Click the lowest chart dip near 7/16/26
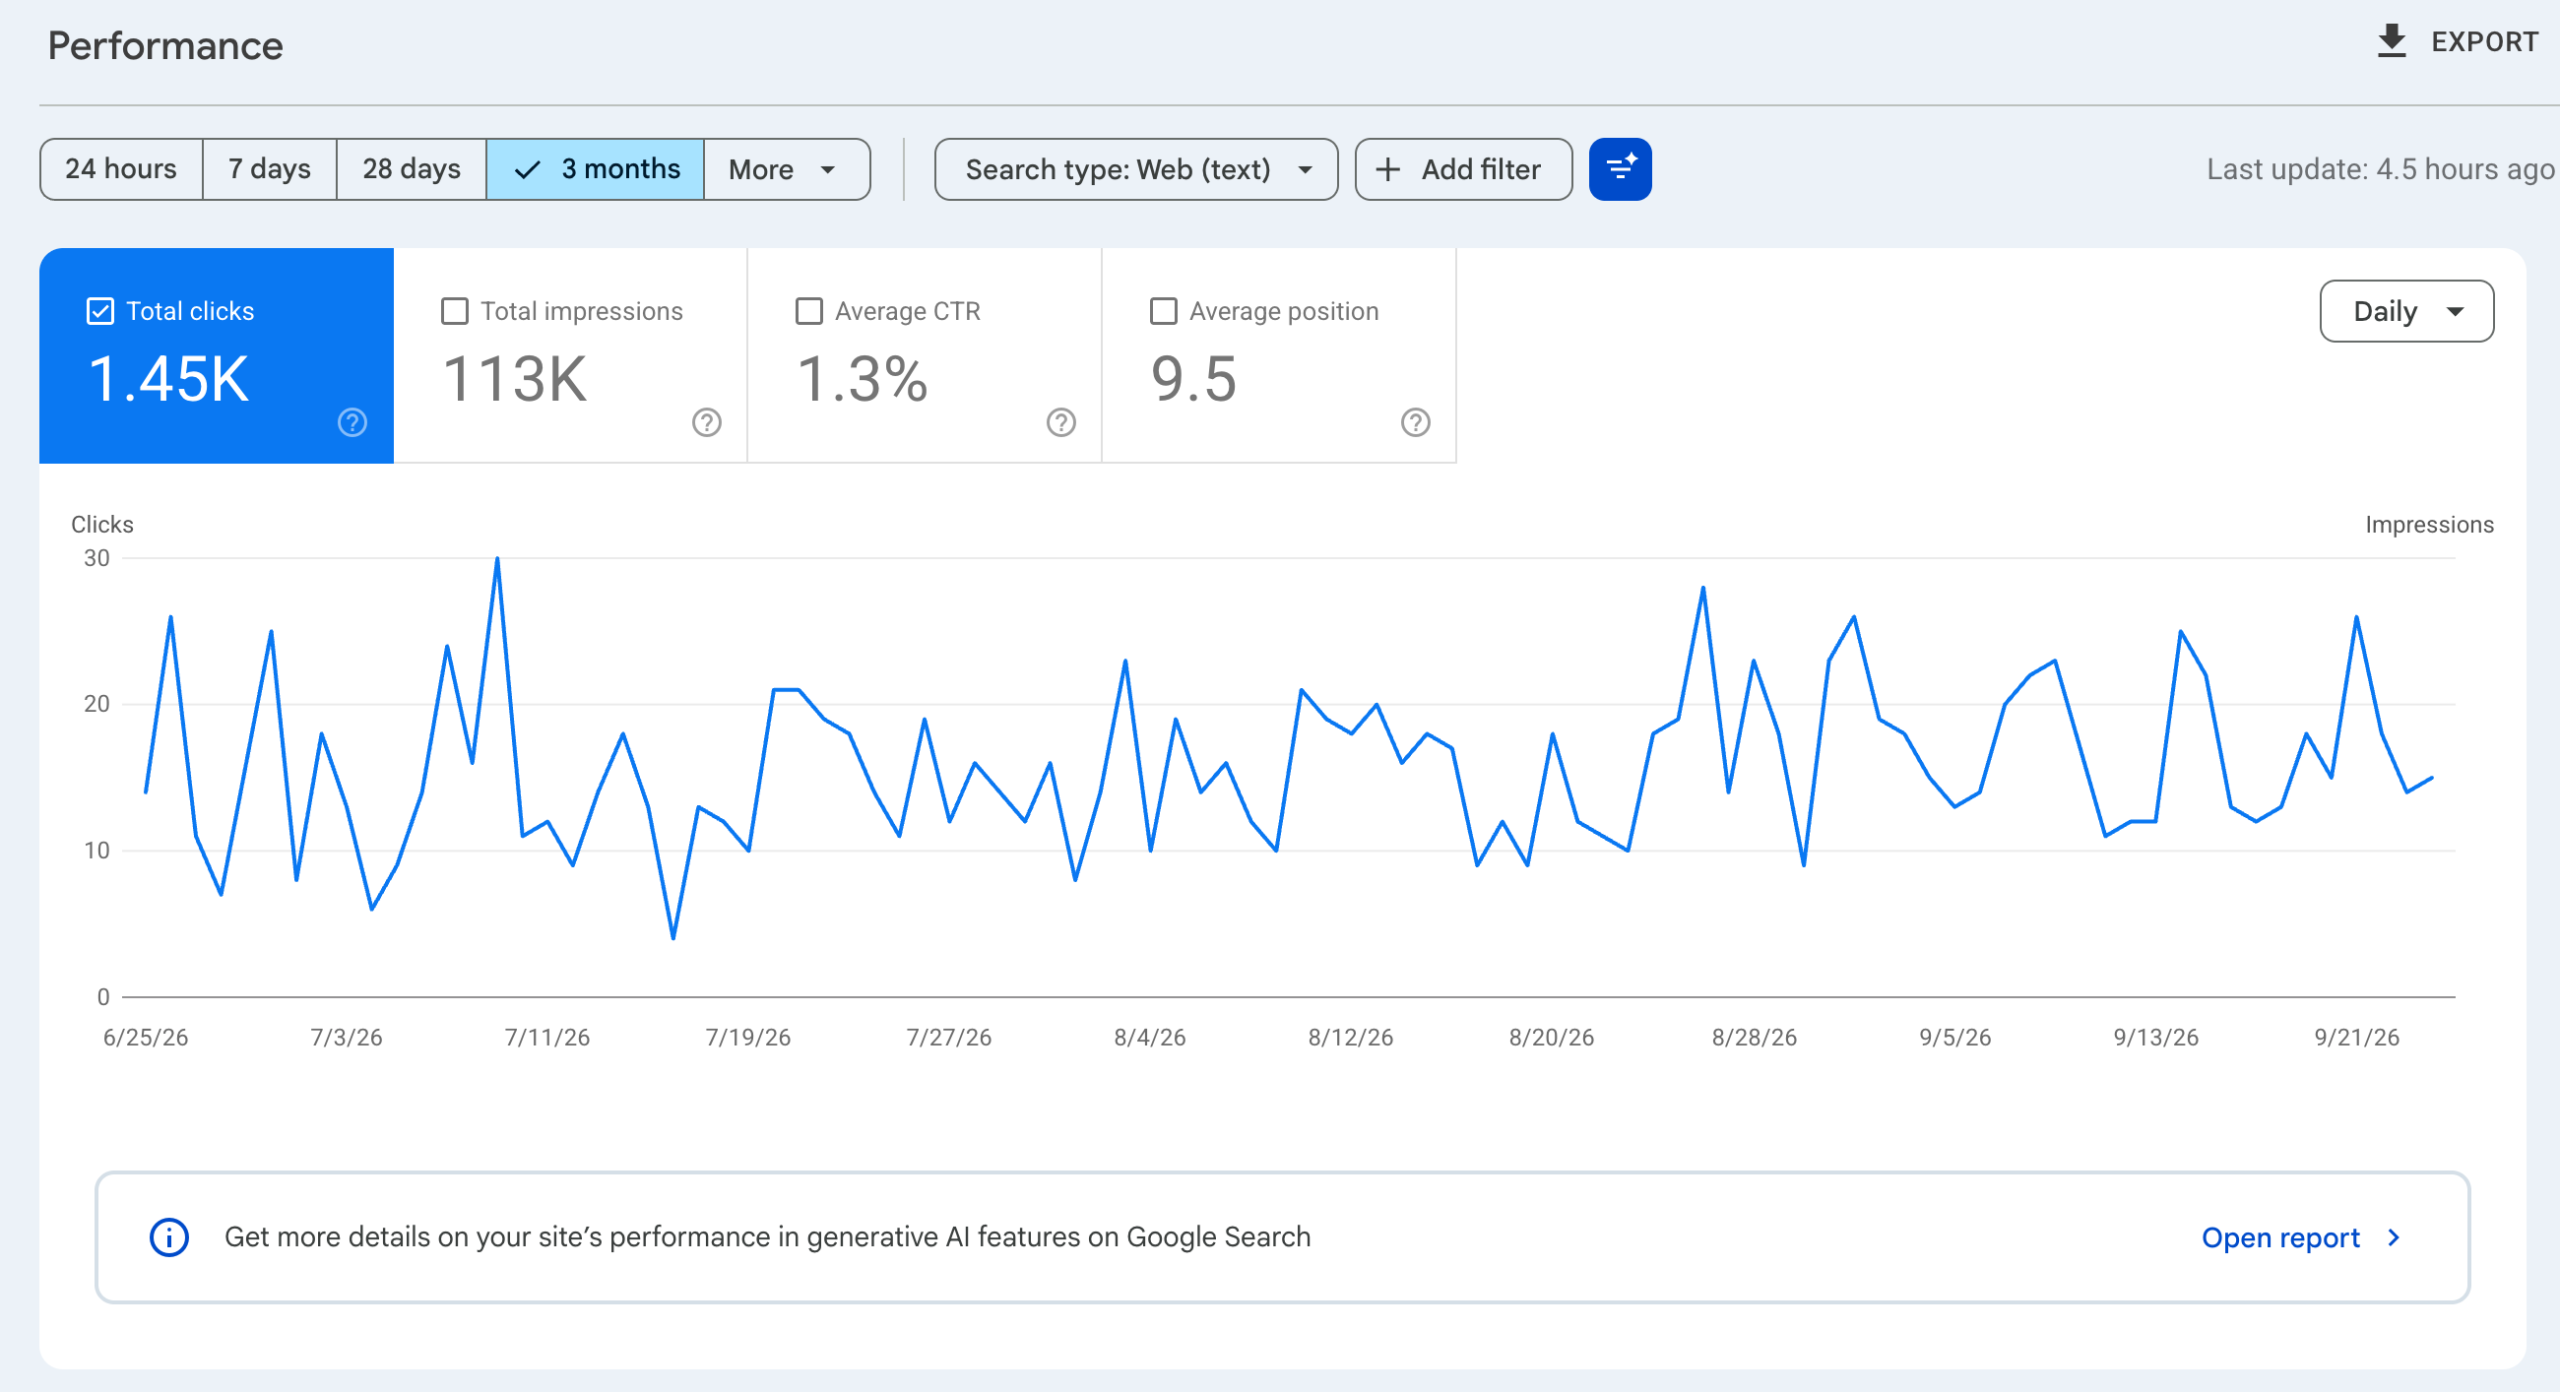The image size is (2560, 1392). tap(673, 938)
